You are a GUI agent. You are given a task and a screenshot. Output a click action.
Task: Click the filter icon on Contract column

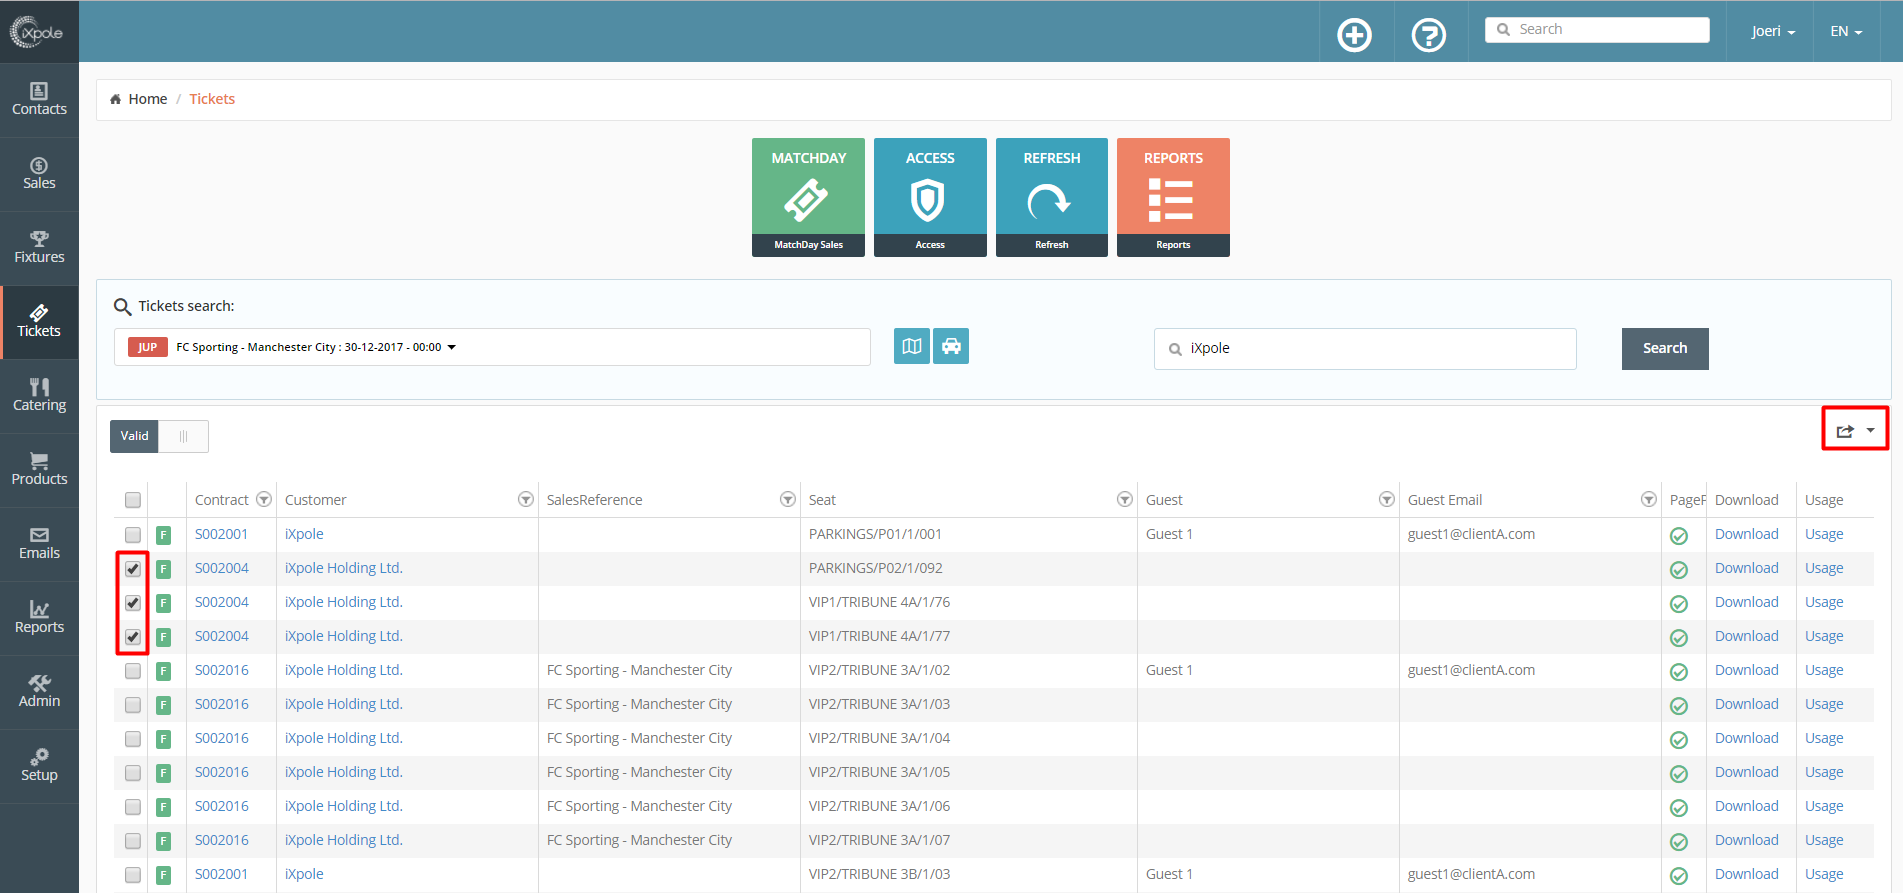pyautogui.click(x=264, y=499)
